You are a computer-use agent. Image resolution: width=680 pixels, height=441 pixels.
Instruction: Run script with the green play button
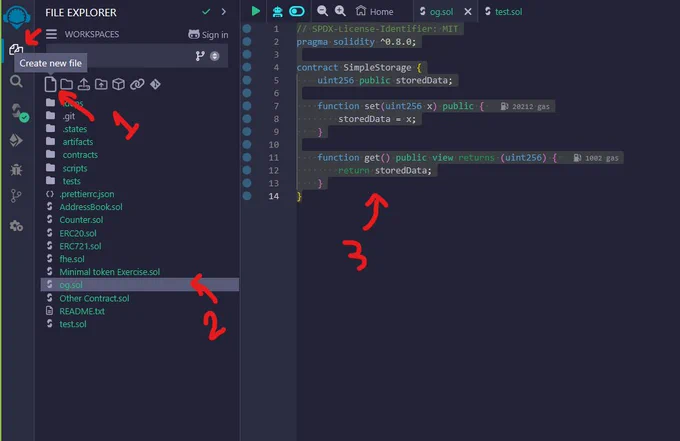click(x=256, y=11)
